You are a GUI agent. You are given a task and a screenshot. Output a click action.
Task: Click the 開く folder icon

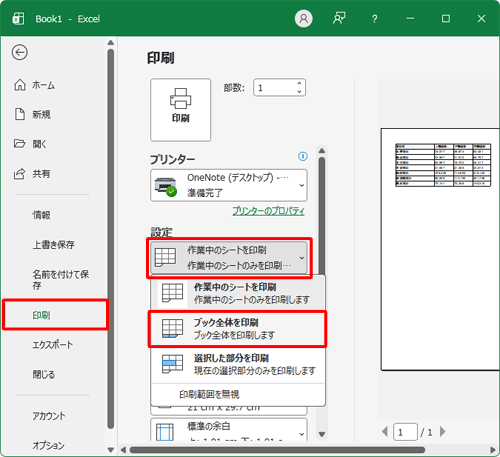[x=19, y=143]
